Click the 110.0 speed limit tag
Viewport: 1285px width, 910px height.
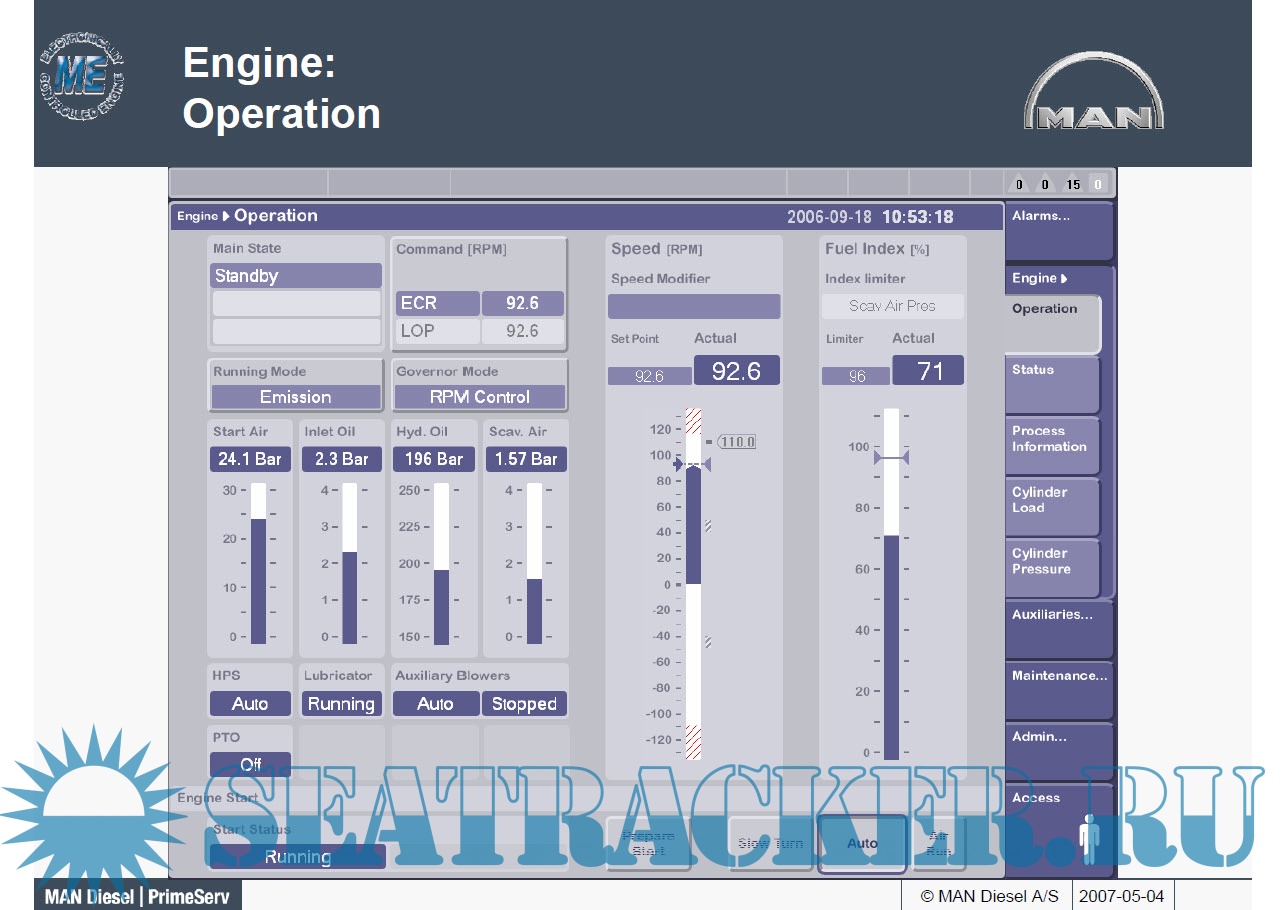click(x=736, y=442)
